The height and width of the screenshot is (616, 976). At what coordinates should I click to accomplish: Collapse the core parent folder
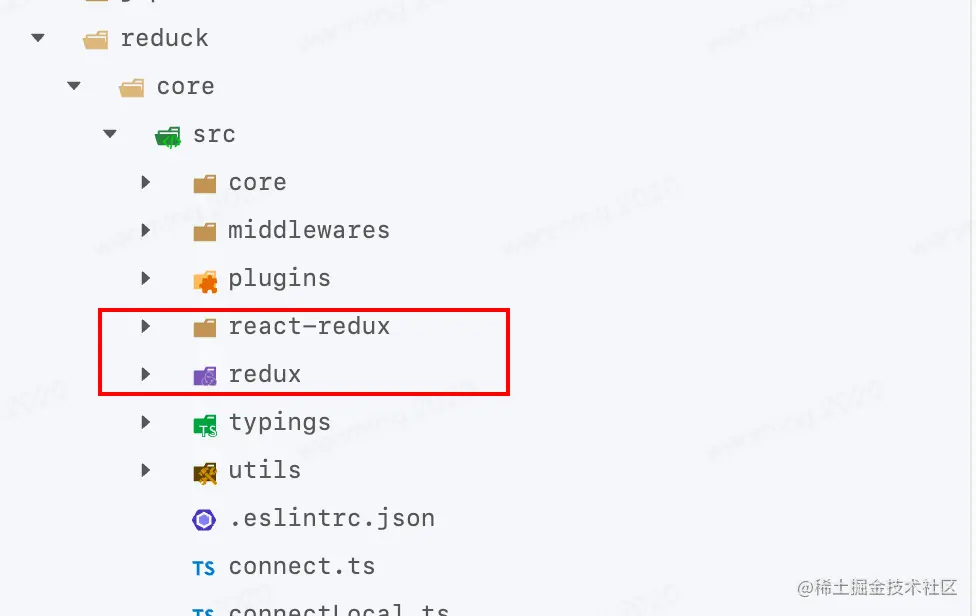[x=73, y=85]
